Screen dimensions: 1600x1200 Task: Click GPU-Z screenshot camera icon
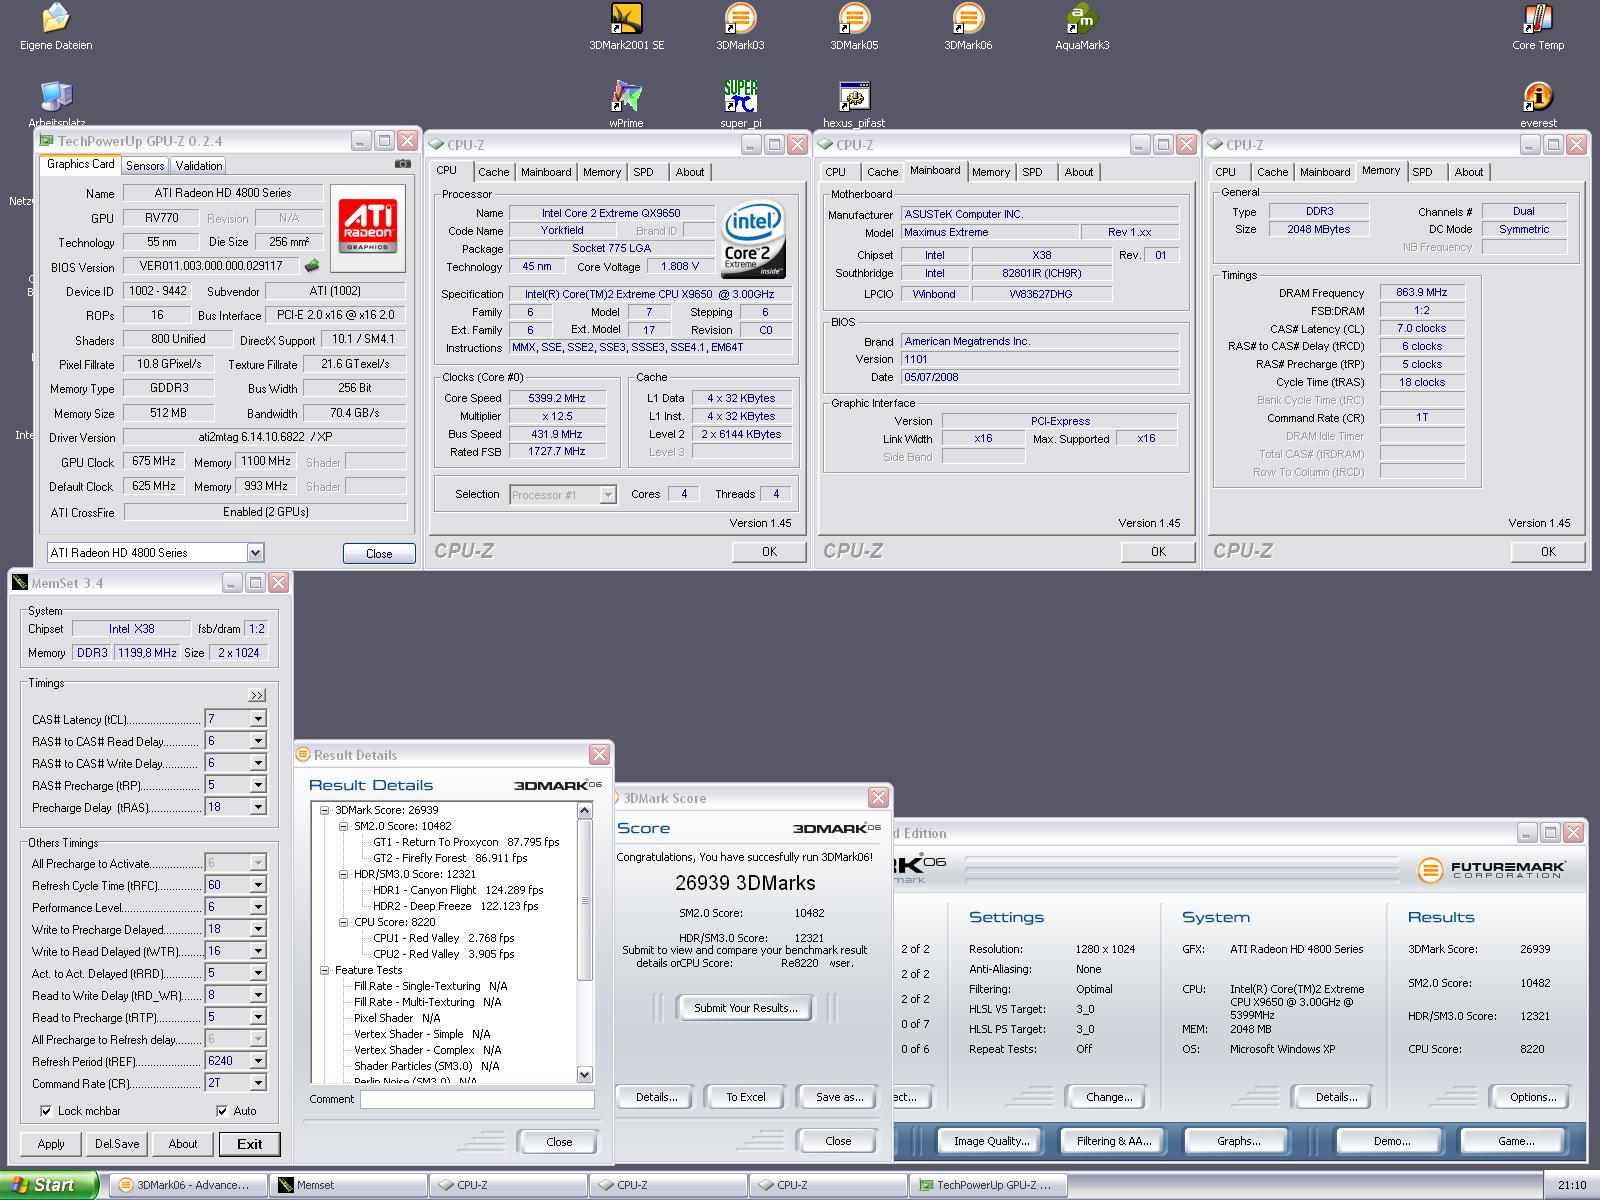[402, 163]
